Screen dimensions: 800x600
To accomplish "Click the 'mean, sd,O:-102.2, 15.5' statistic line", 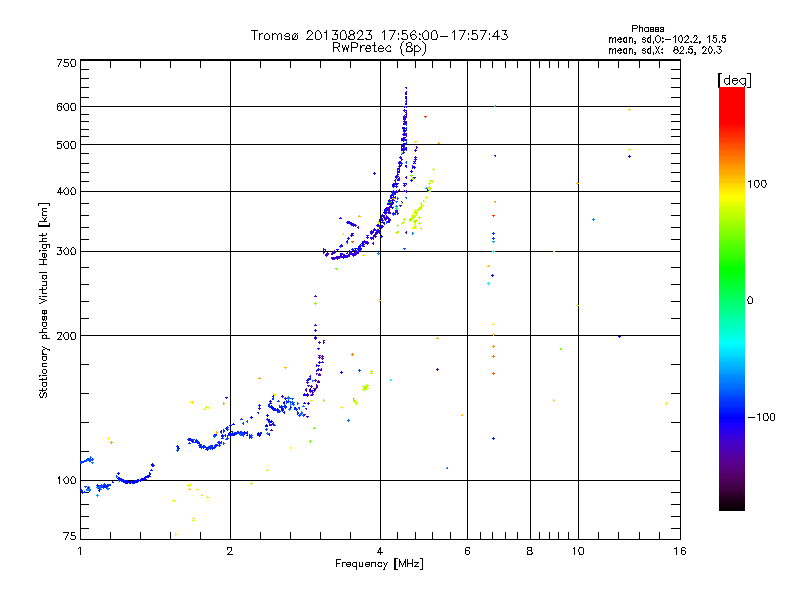I will (667, 39).
